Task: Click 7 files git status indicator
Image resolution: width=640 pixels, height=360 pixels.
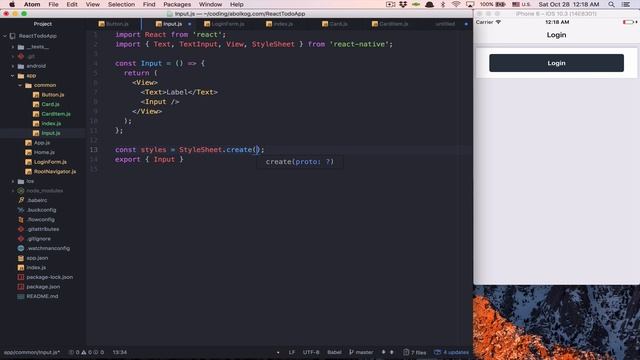Action: point(414,352)
